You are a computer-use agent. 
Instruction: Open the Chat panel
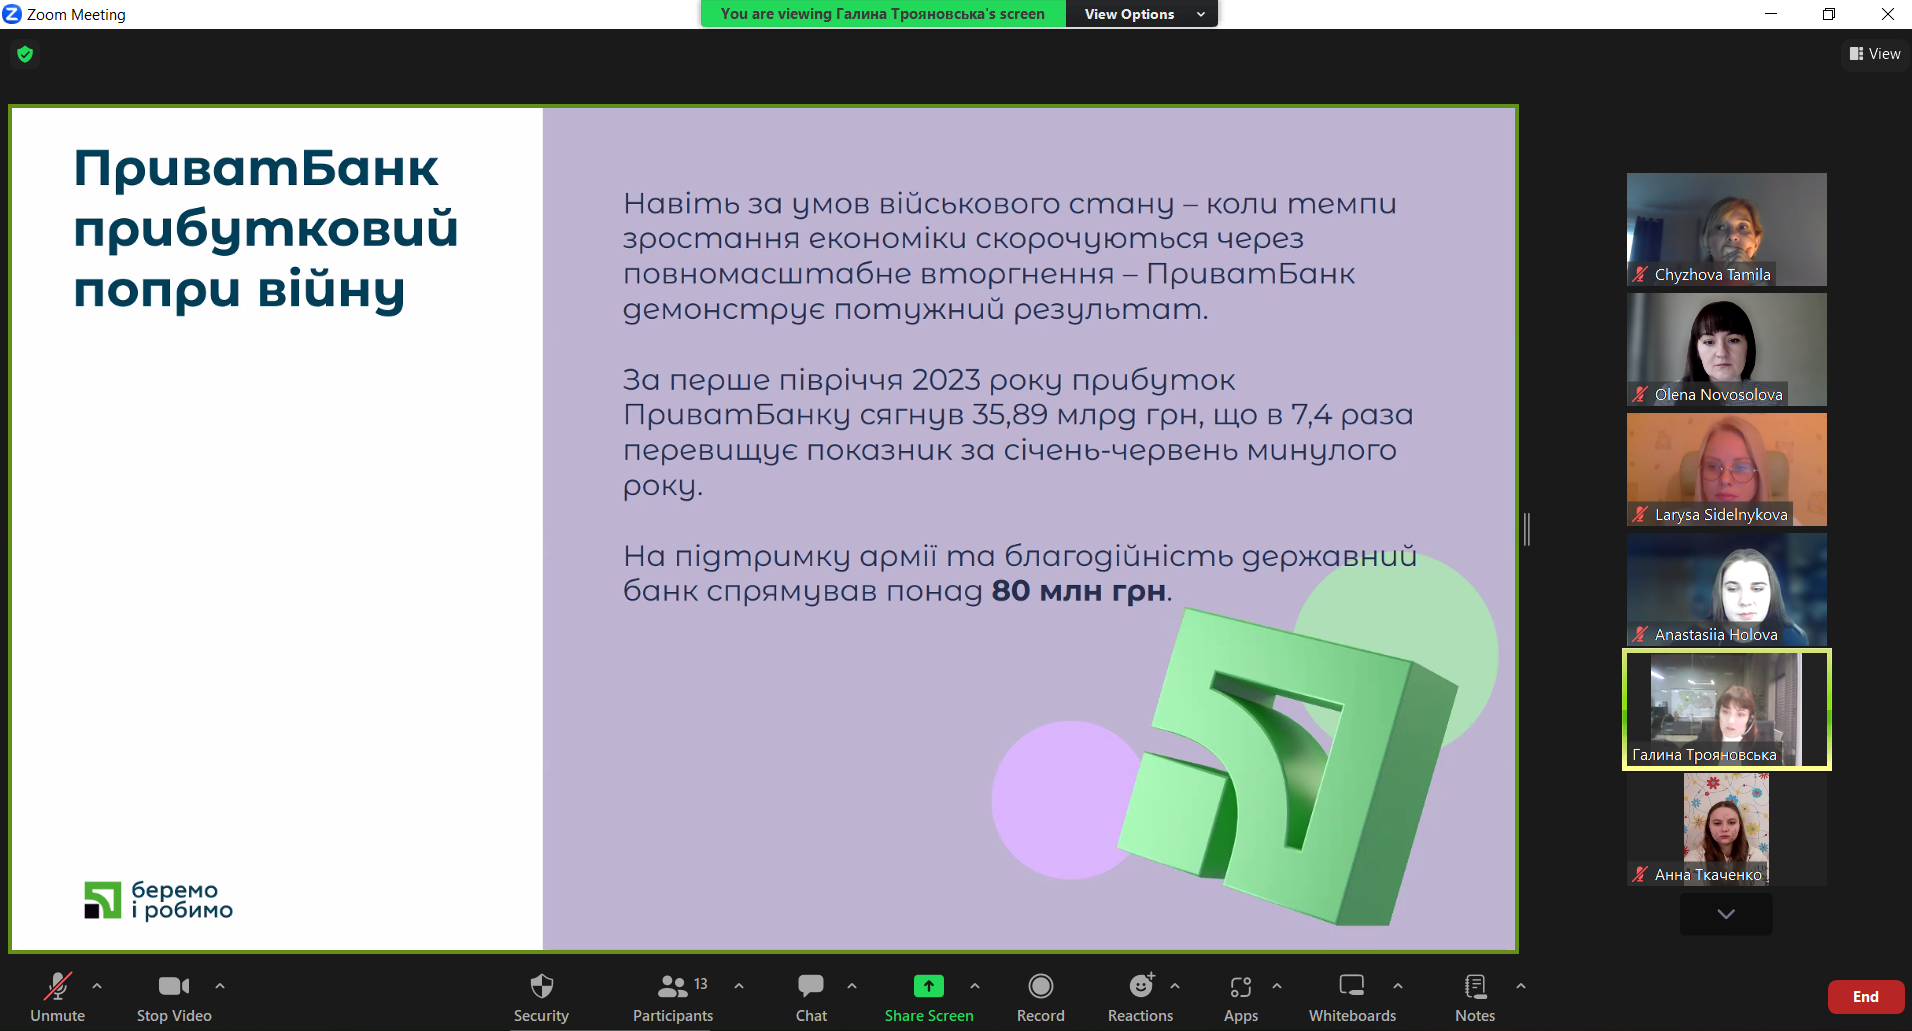[811, 997]
